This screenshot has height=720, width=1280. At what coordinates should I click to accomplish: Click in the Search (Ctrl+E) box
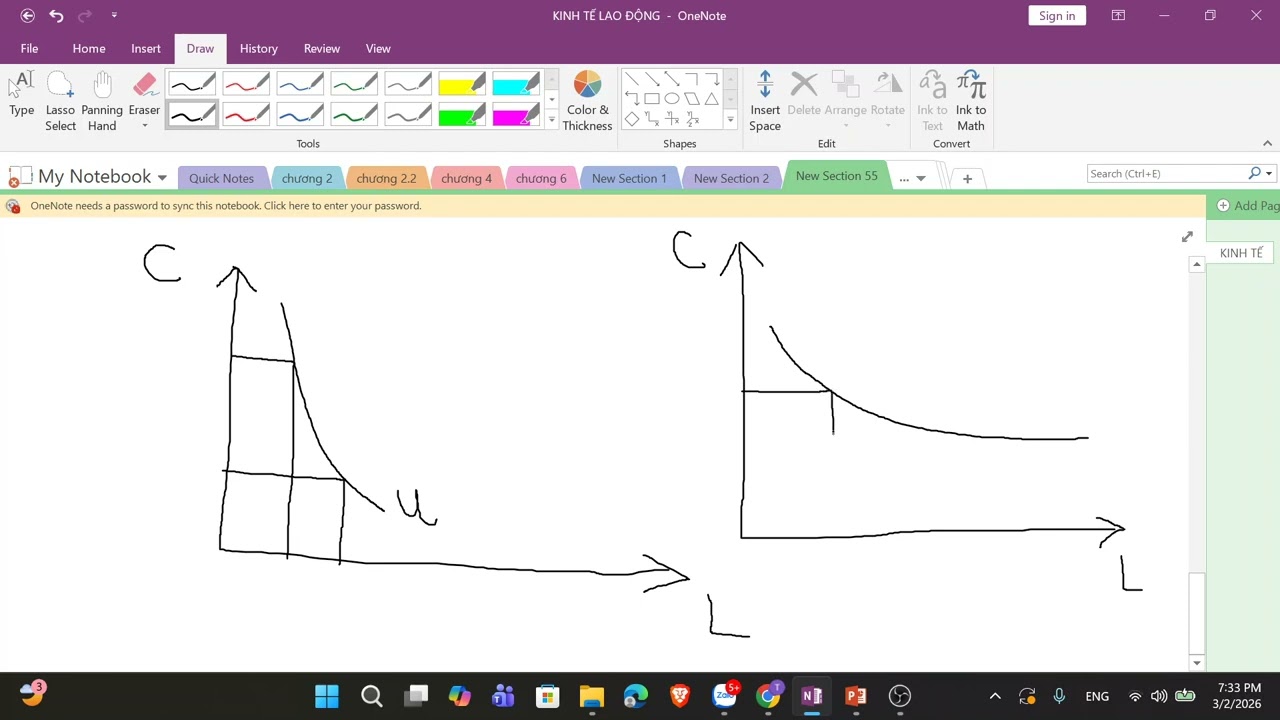click(1166, 174)
